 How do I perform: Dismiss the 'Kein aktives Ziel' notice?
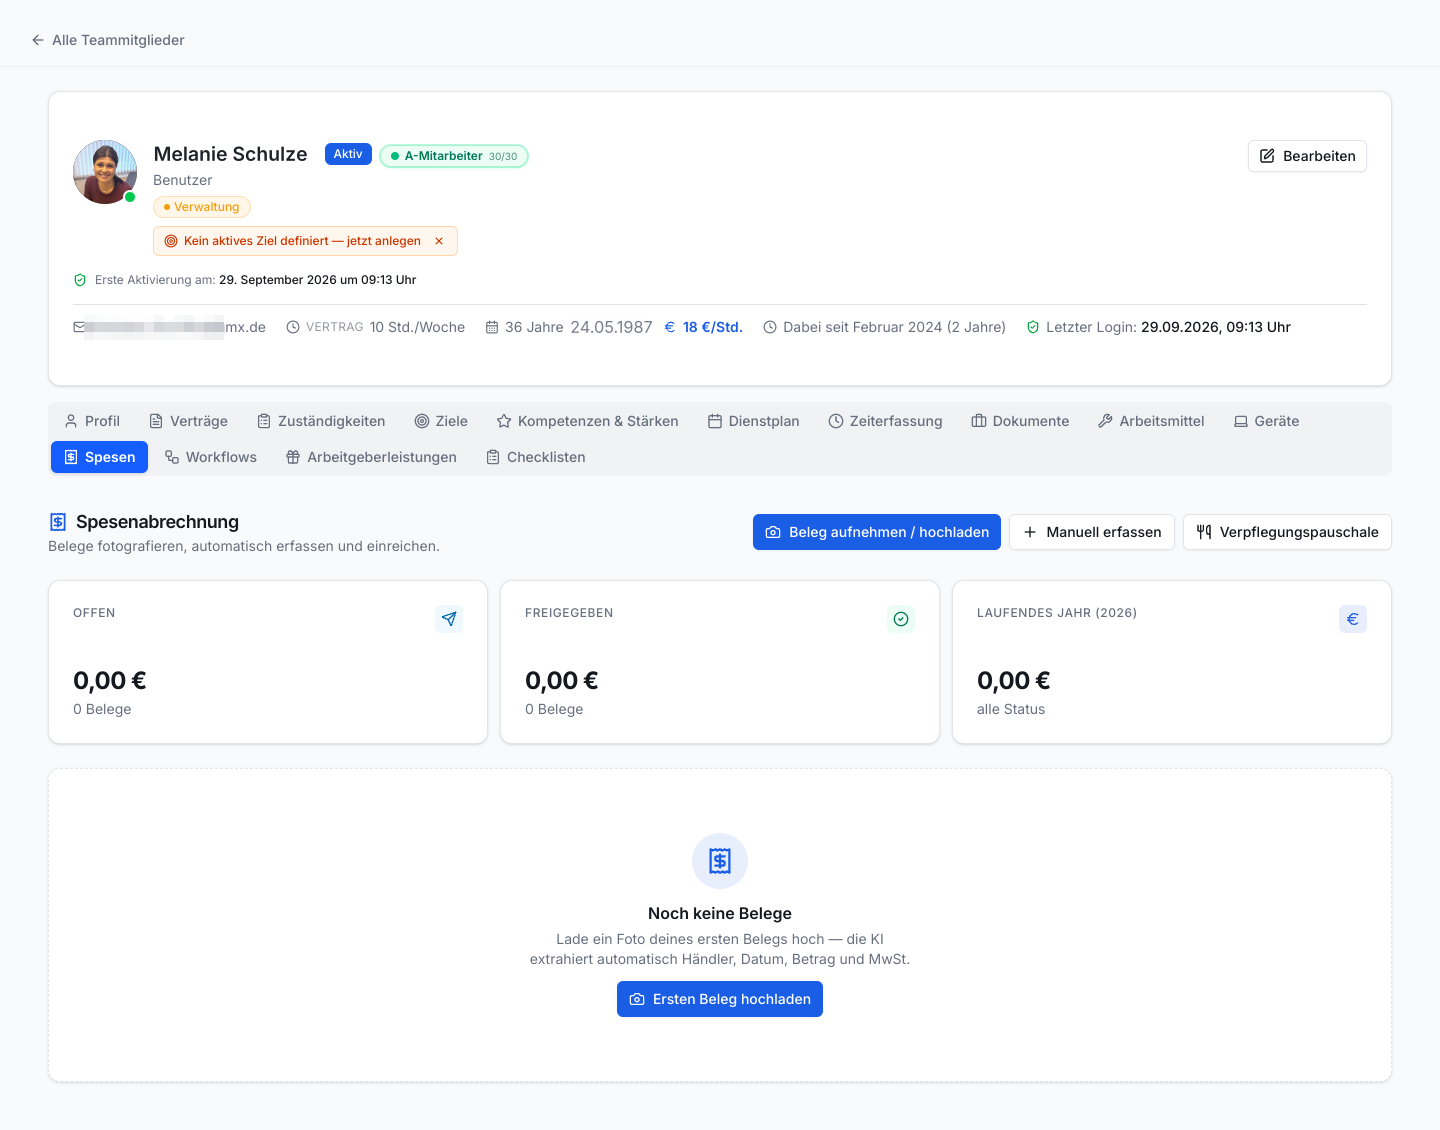click(x=439, y=241)
